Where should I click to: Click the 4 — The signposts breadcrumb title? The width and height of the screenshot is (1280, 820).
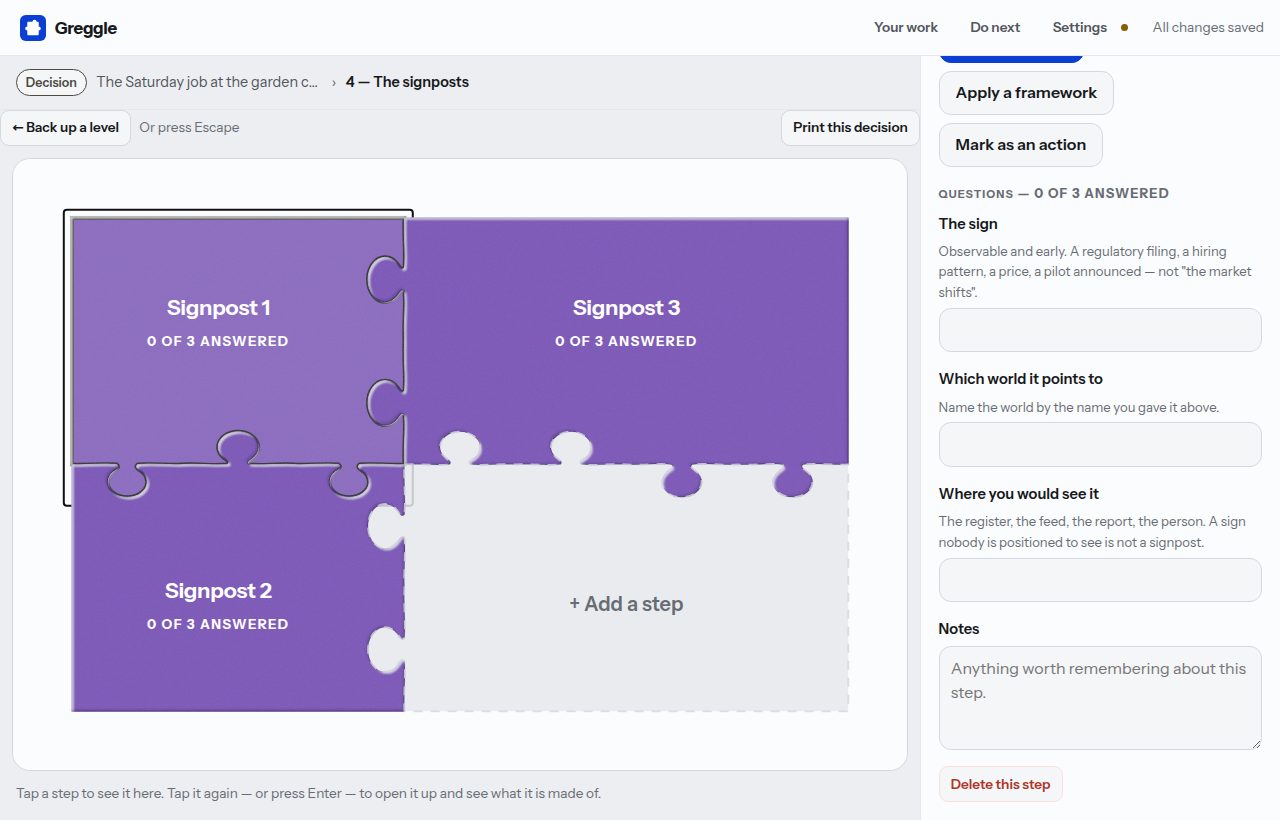(407, 82)
